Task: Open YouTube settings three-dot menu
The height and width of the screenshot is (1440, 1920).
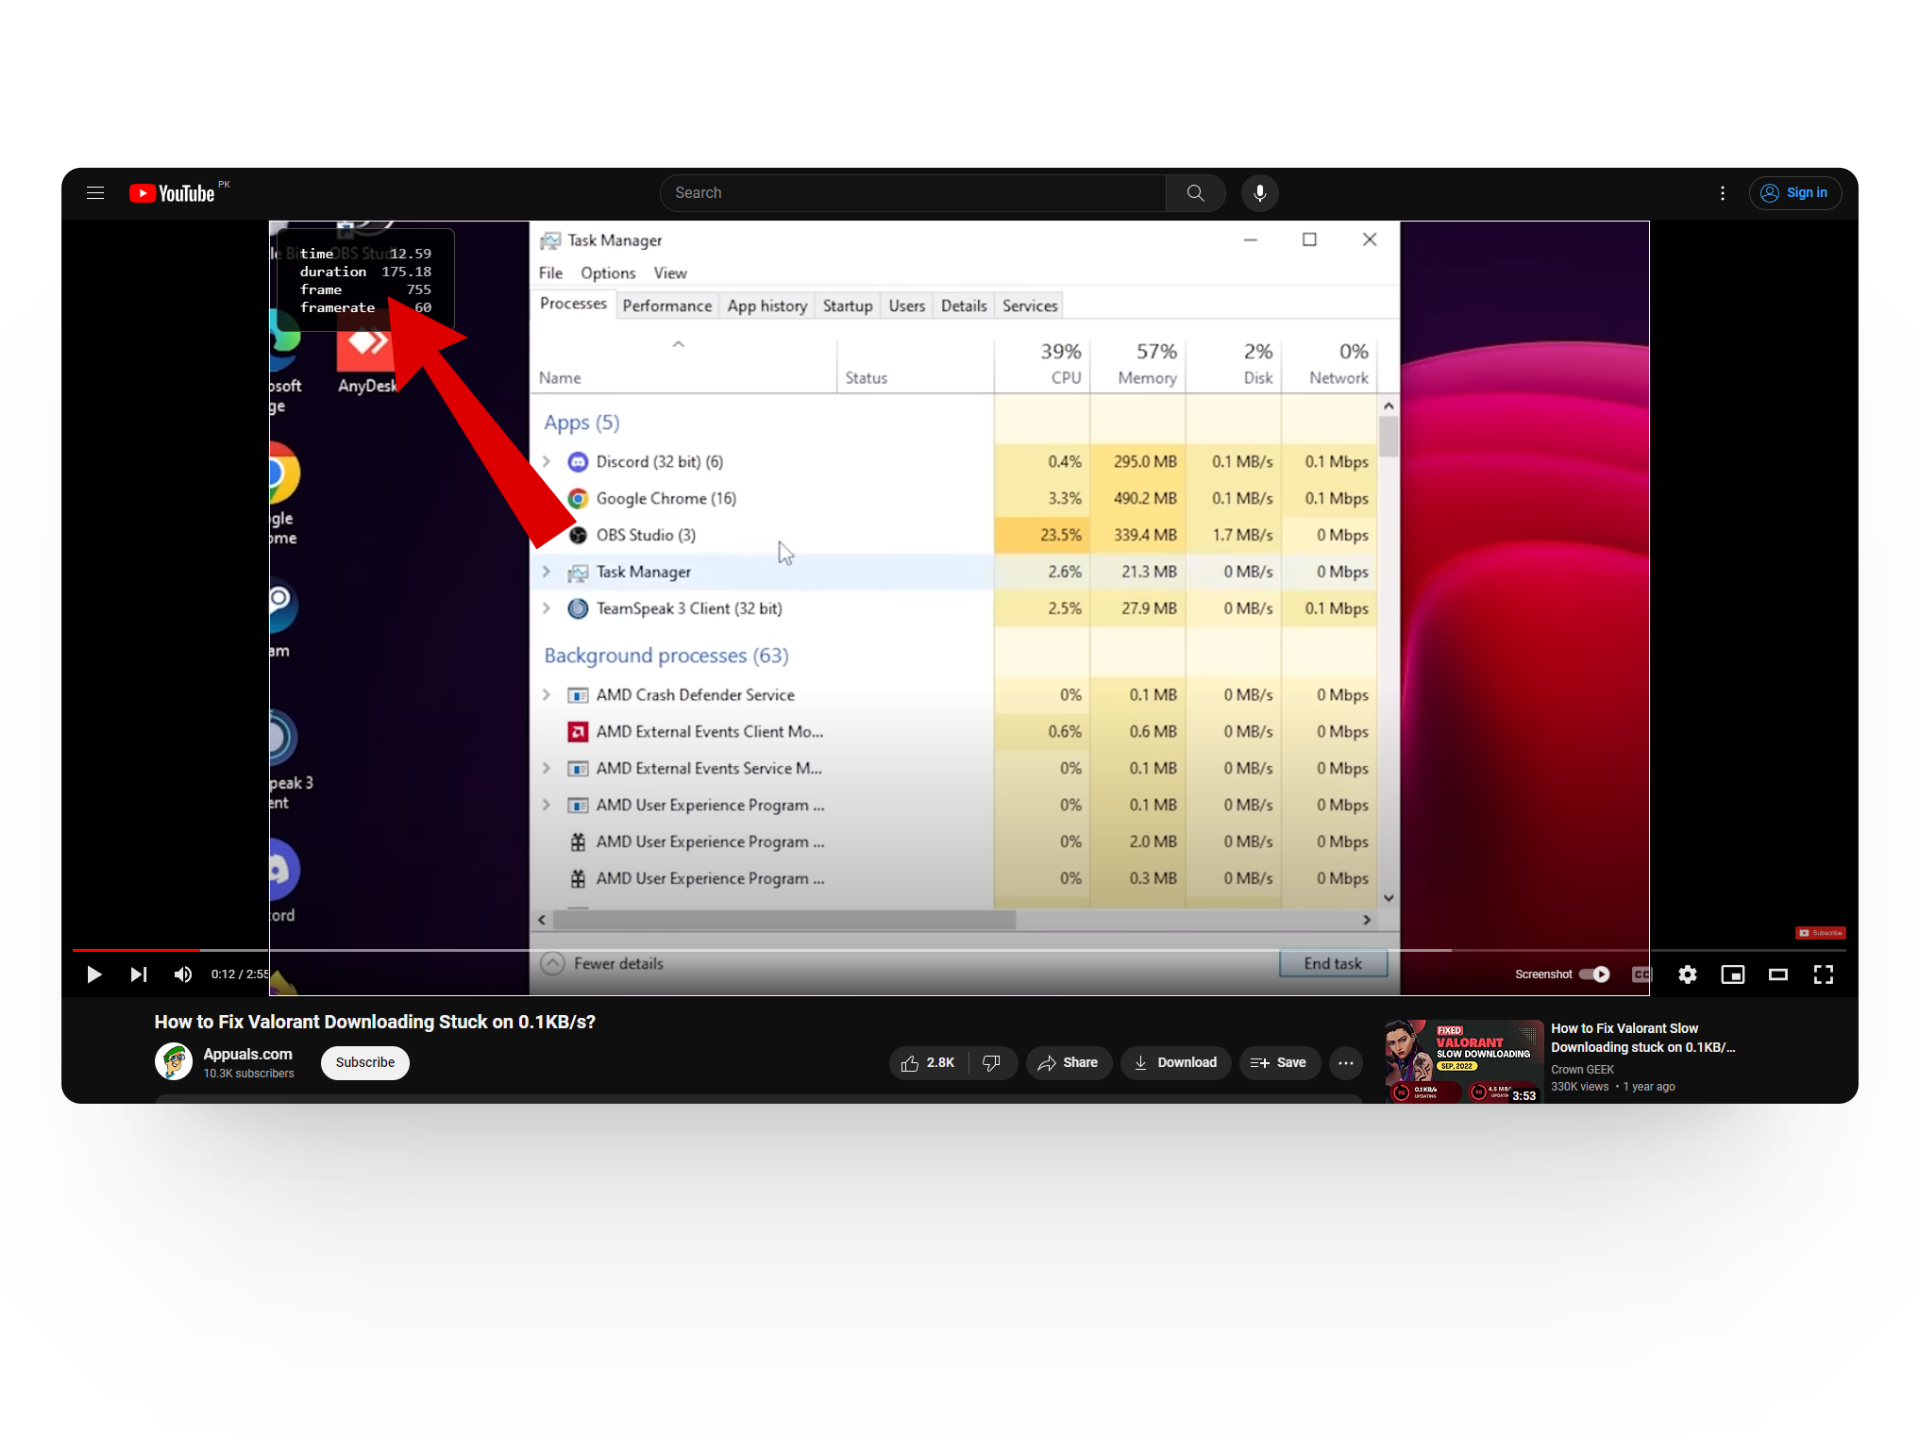Action: 1722,193
